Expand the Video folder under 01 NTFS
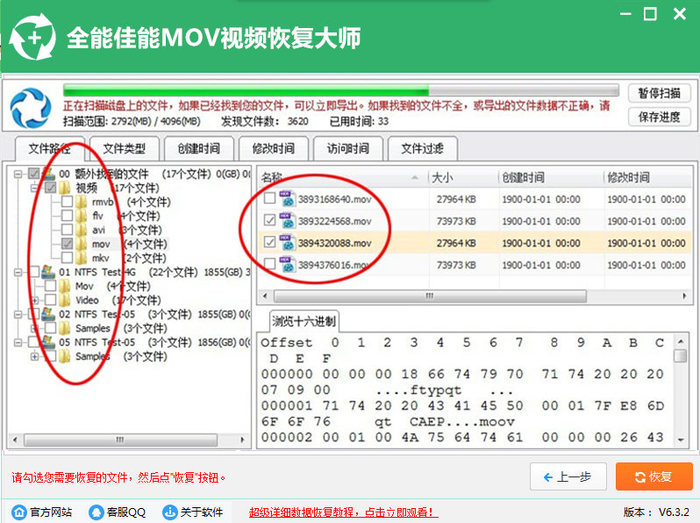The width and height of the screenshot is (700, 523). click(x=36, y=300)
